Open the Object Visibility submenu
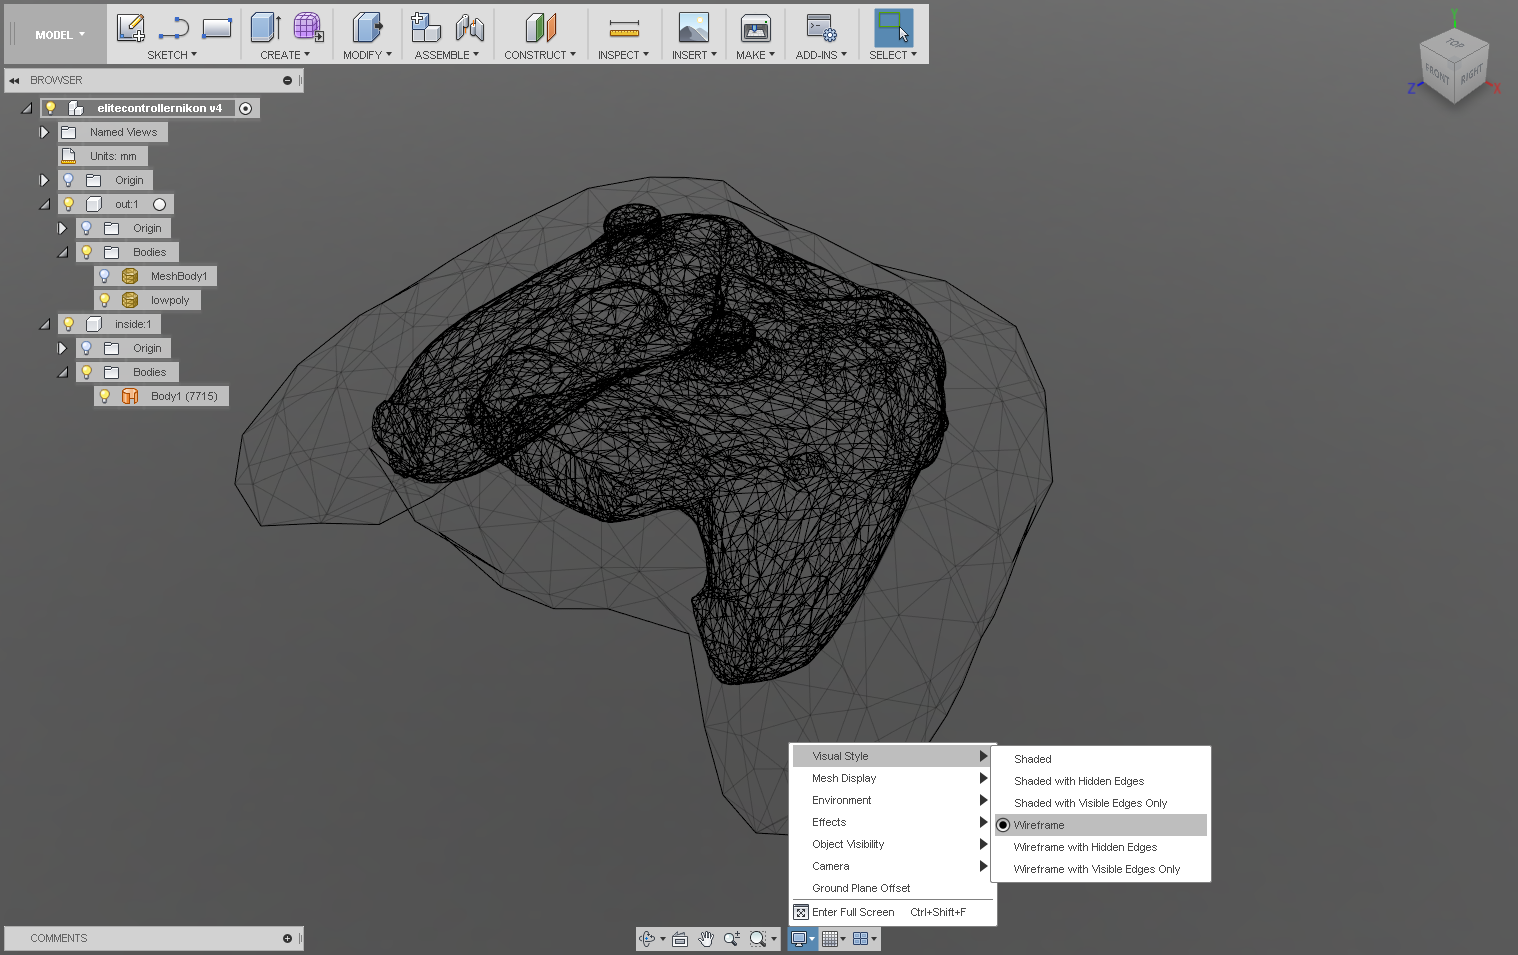Screen dimensions: 1518x955 point(893,844)
